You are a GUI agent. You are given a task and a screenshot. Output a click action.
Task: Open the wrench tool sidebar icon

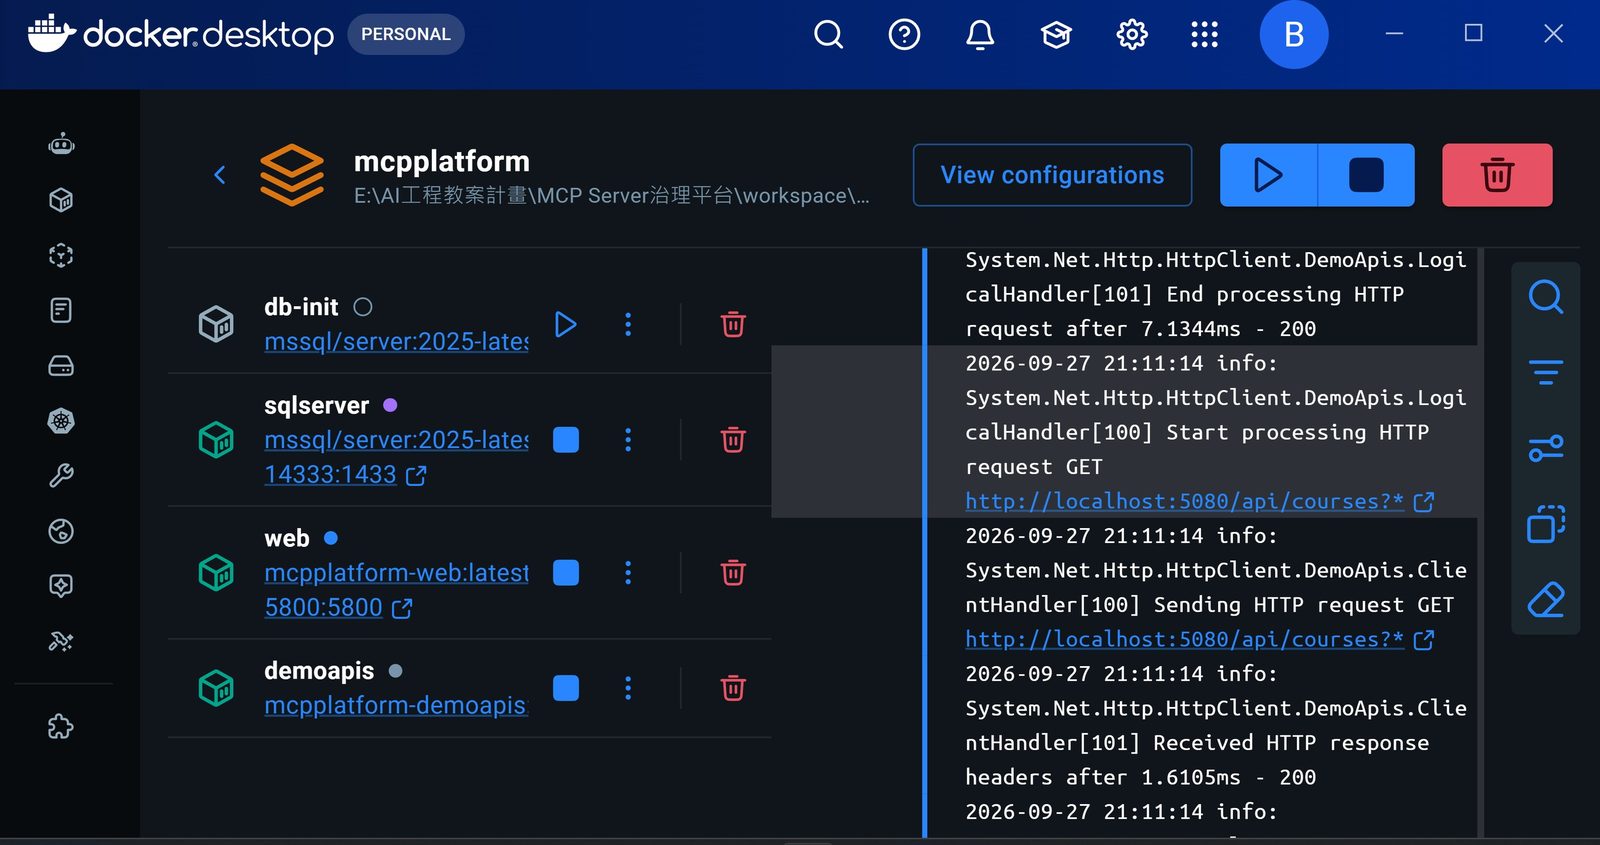point(61,476)
